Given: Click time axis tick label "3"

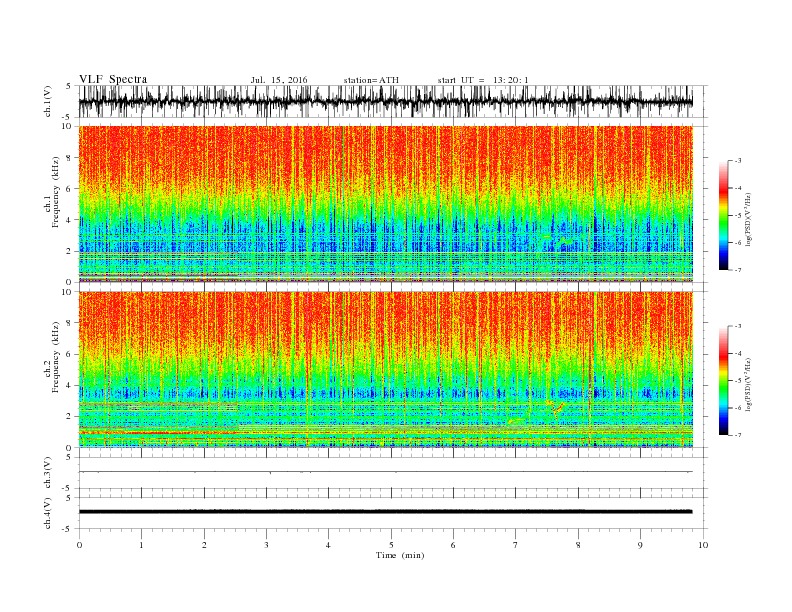Looking at the screenshot, I should pos(266,545).
